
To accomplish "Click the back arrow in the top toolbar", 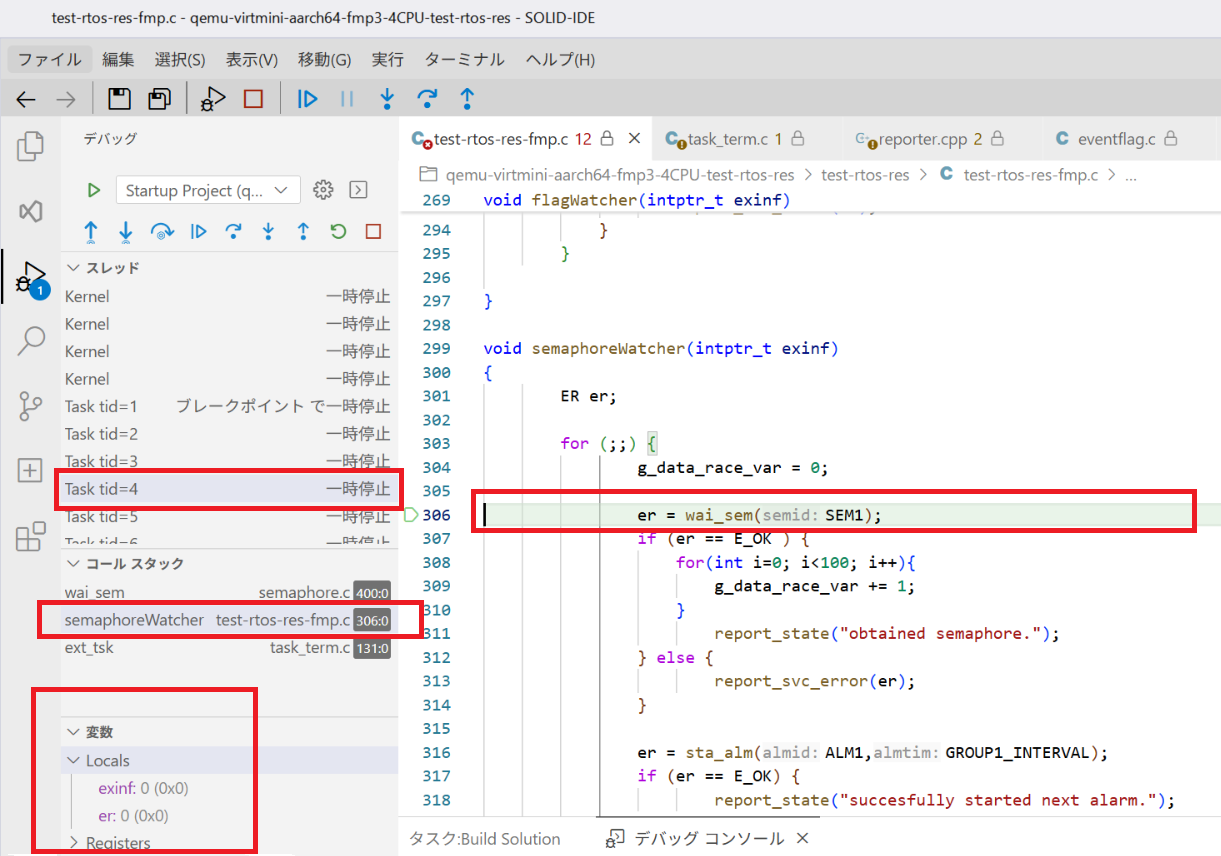I will coord(27,98).
